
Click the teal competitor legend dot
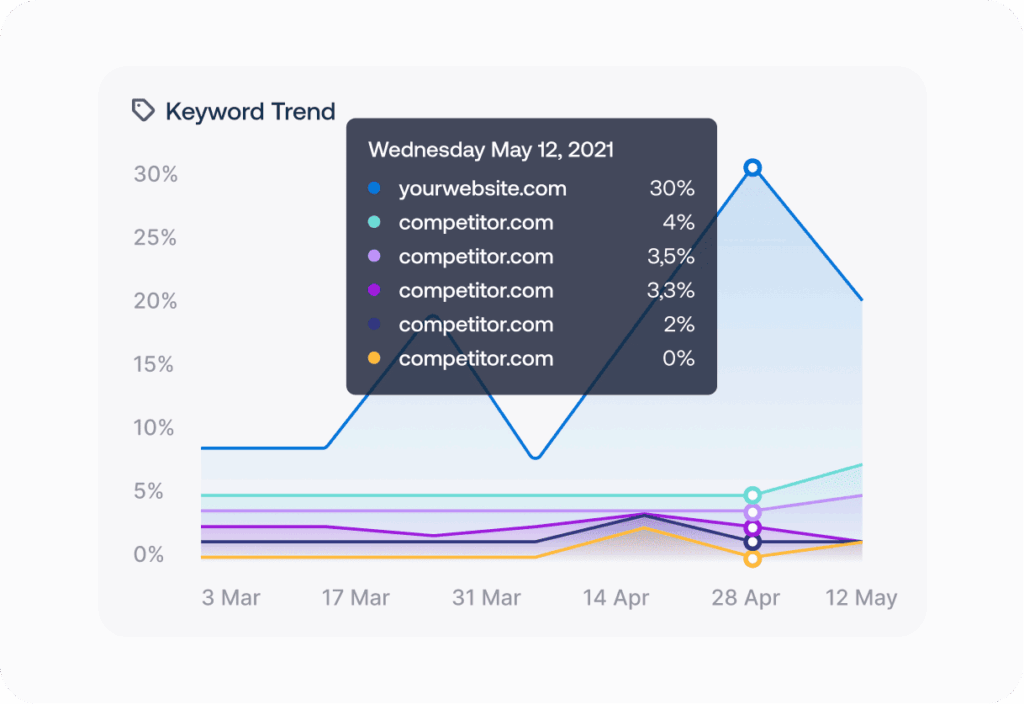coord(374,222)
